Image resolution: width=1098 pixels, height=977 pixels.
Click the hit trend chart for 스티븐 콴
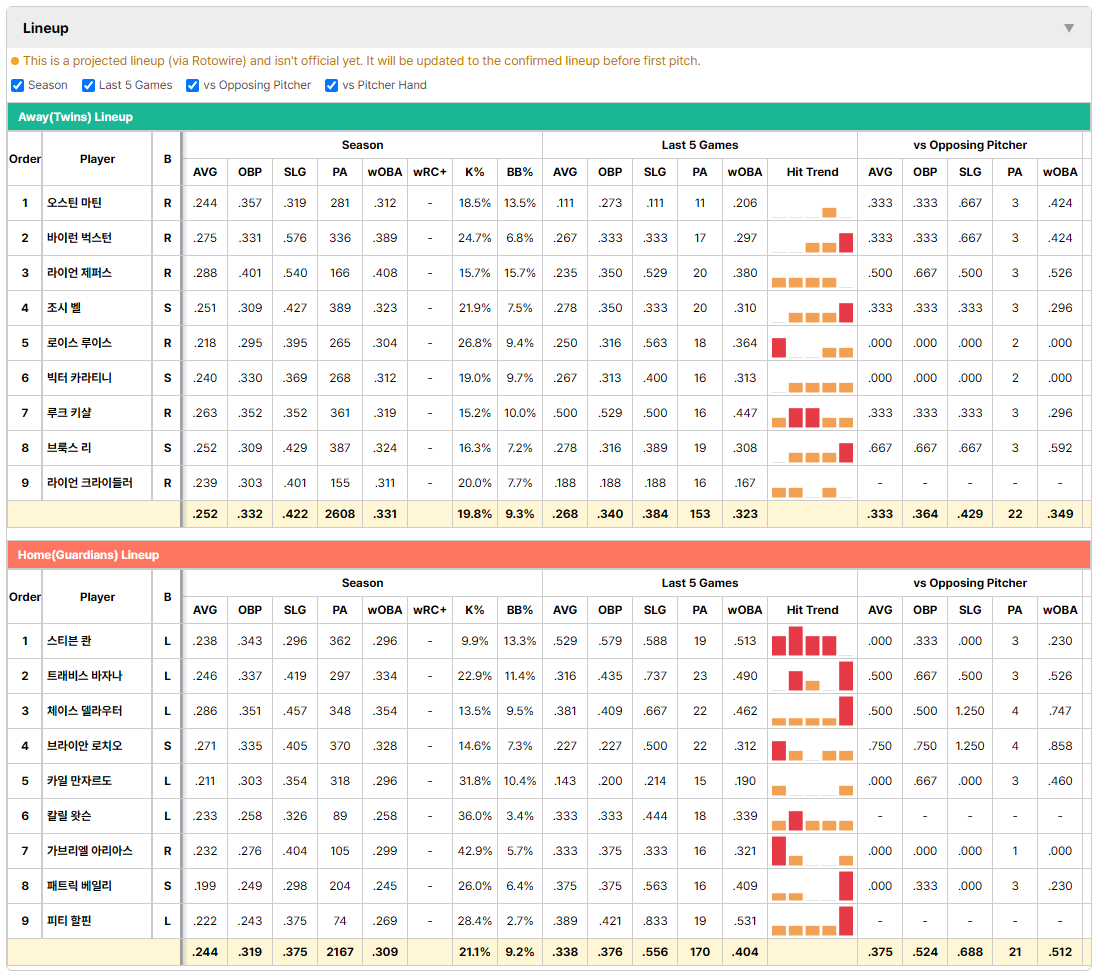pos(812,641)
